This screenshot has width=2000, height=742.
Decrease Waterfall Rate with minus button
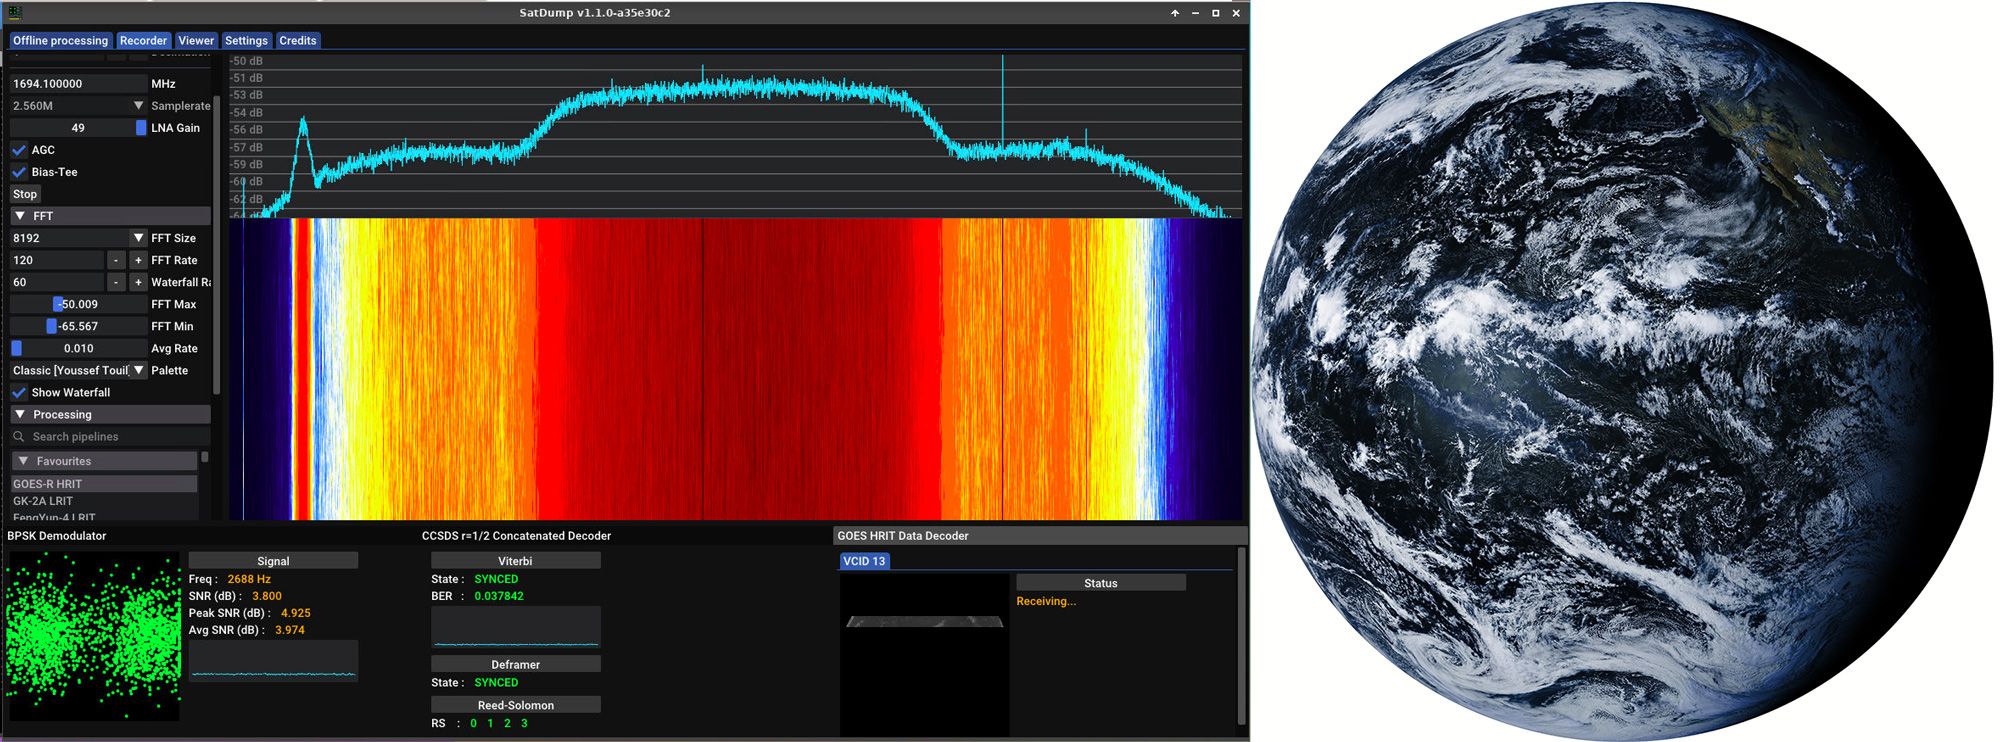tap(116, 282)
